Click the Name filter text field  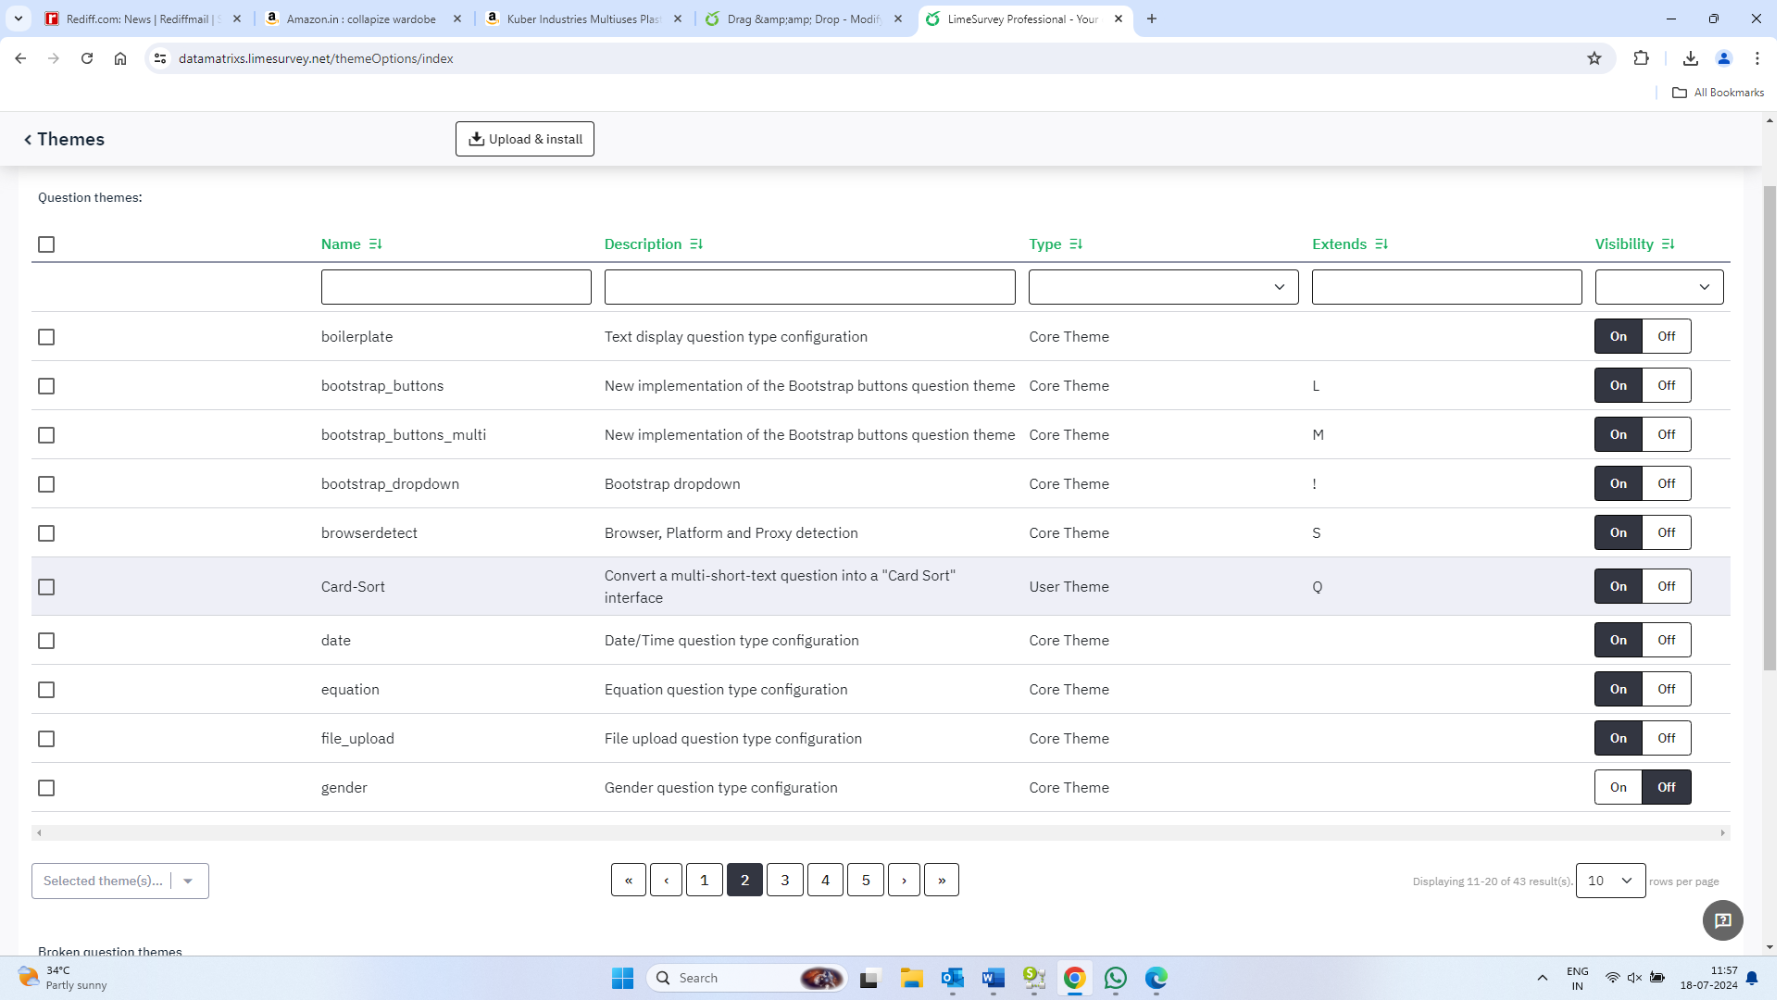point(456,287)
